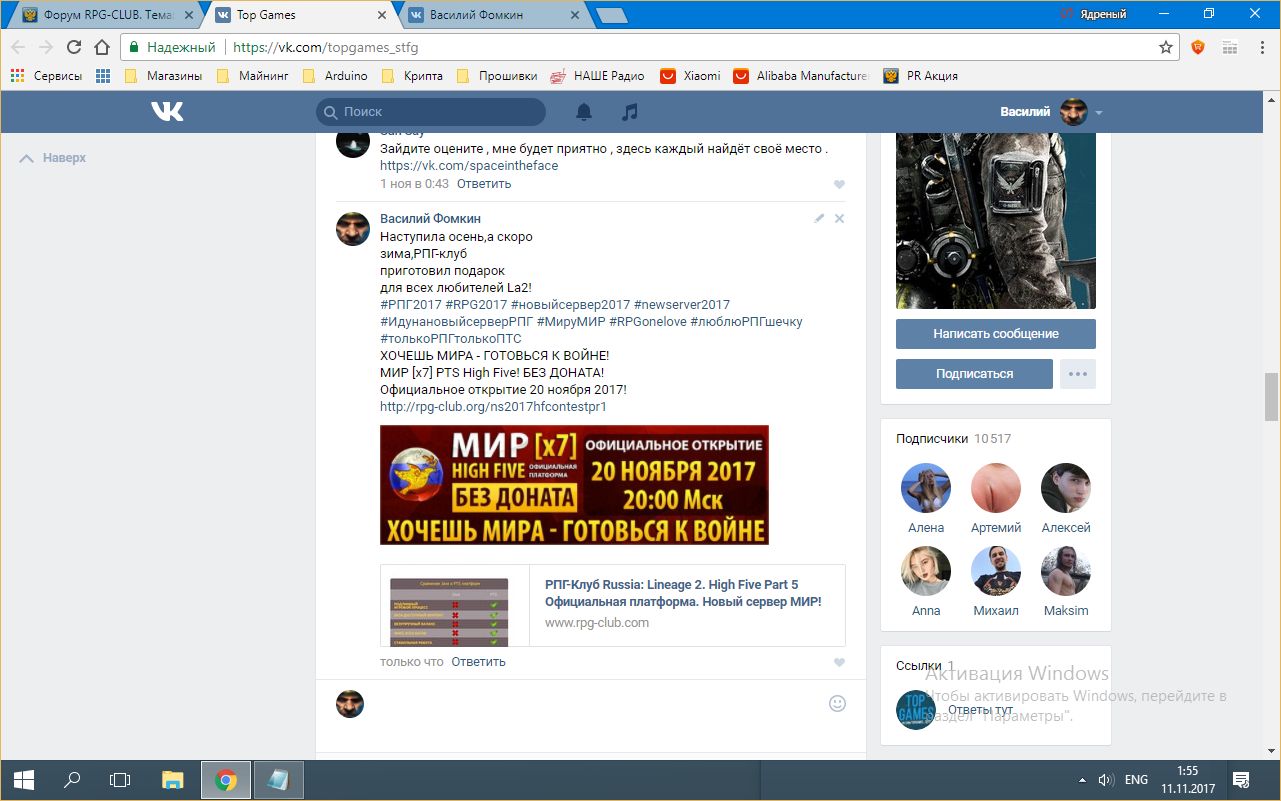
Task: Click Подписаться button
Action: click(x=974, y=374)
